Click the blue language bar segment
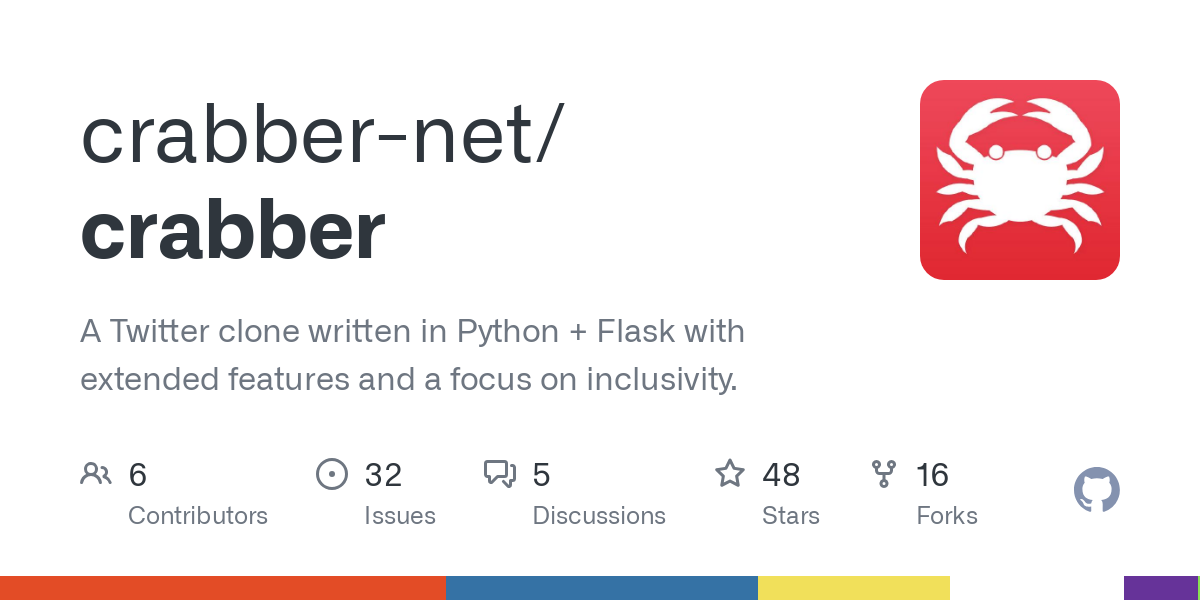Image resolution: width=1200 pixels, height=600 pixels. tap(601, 588)
